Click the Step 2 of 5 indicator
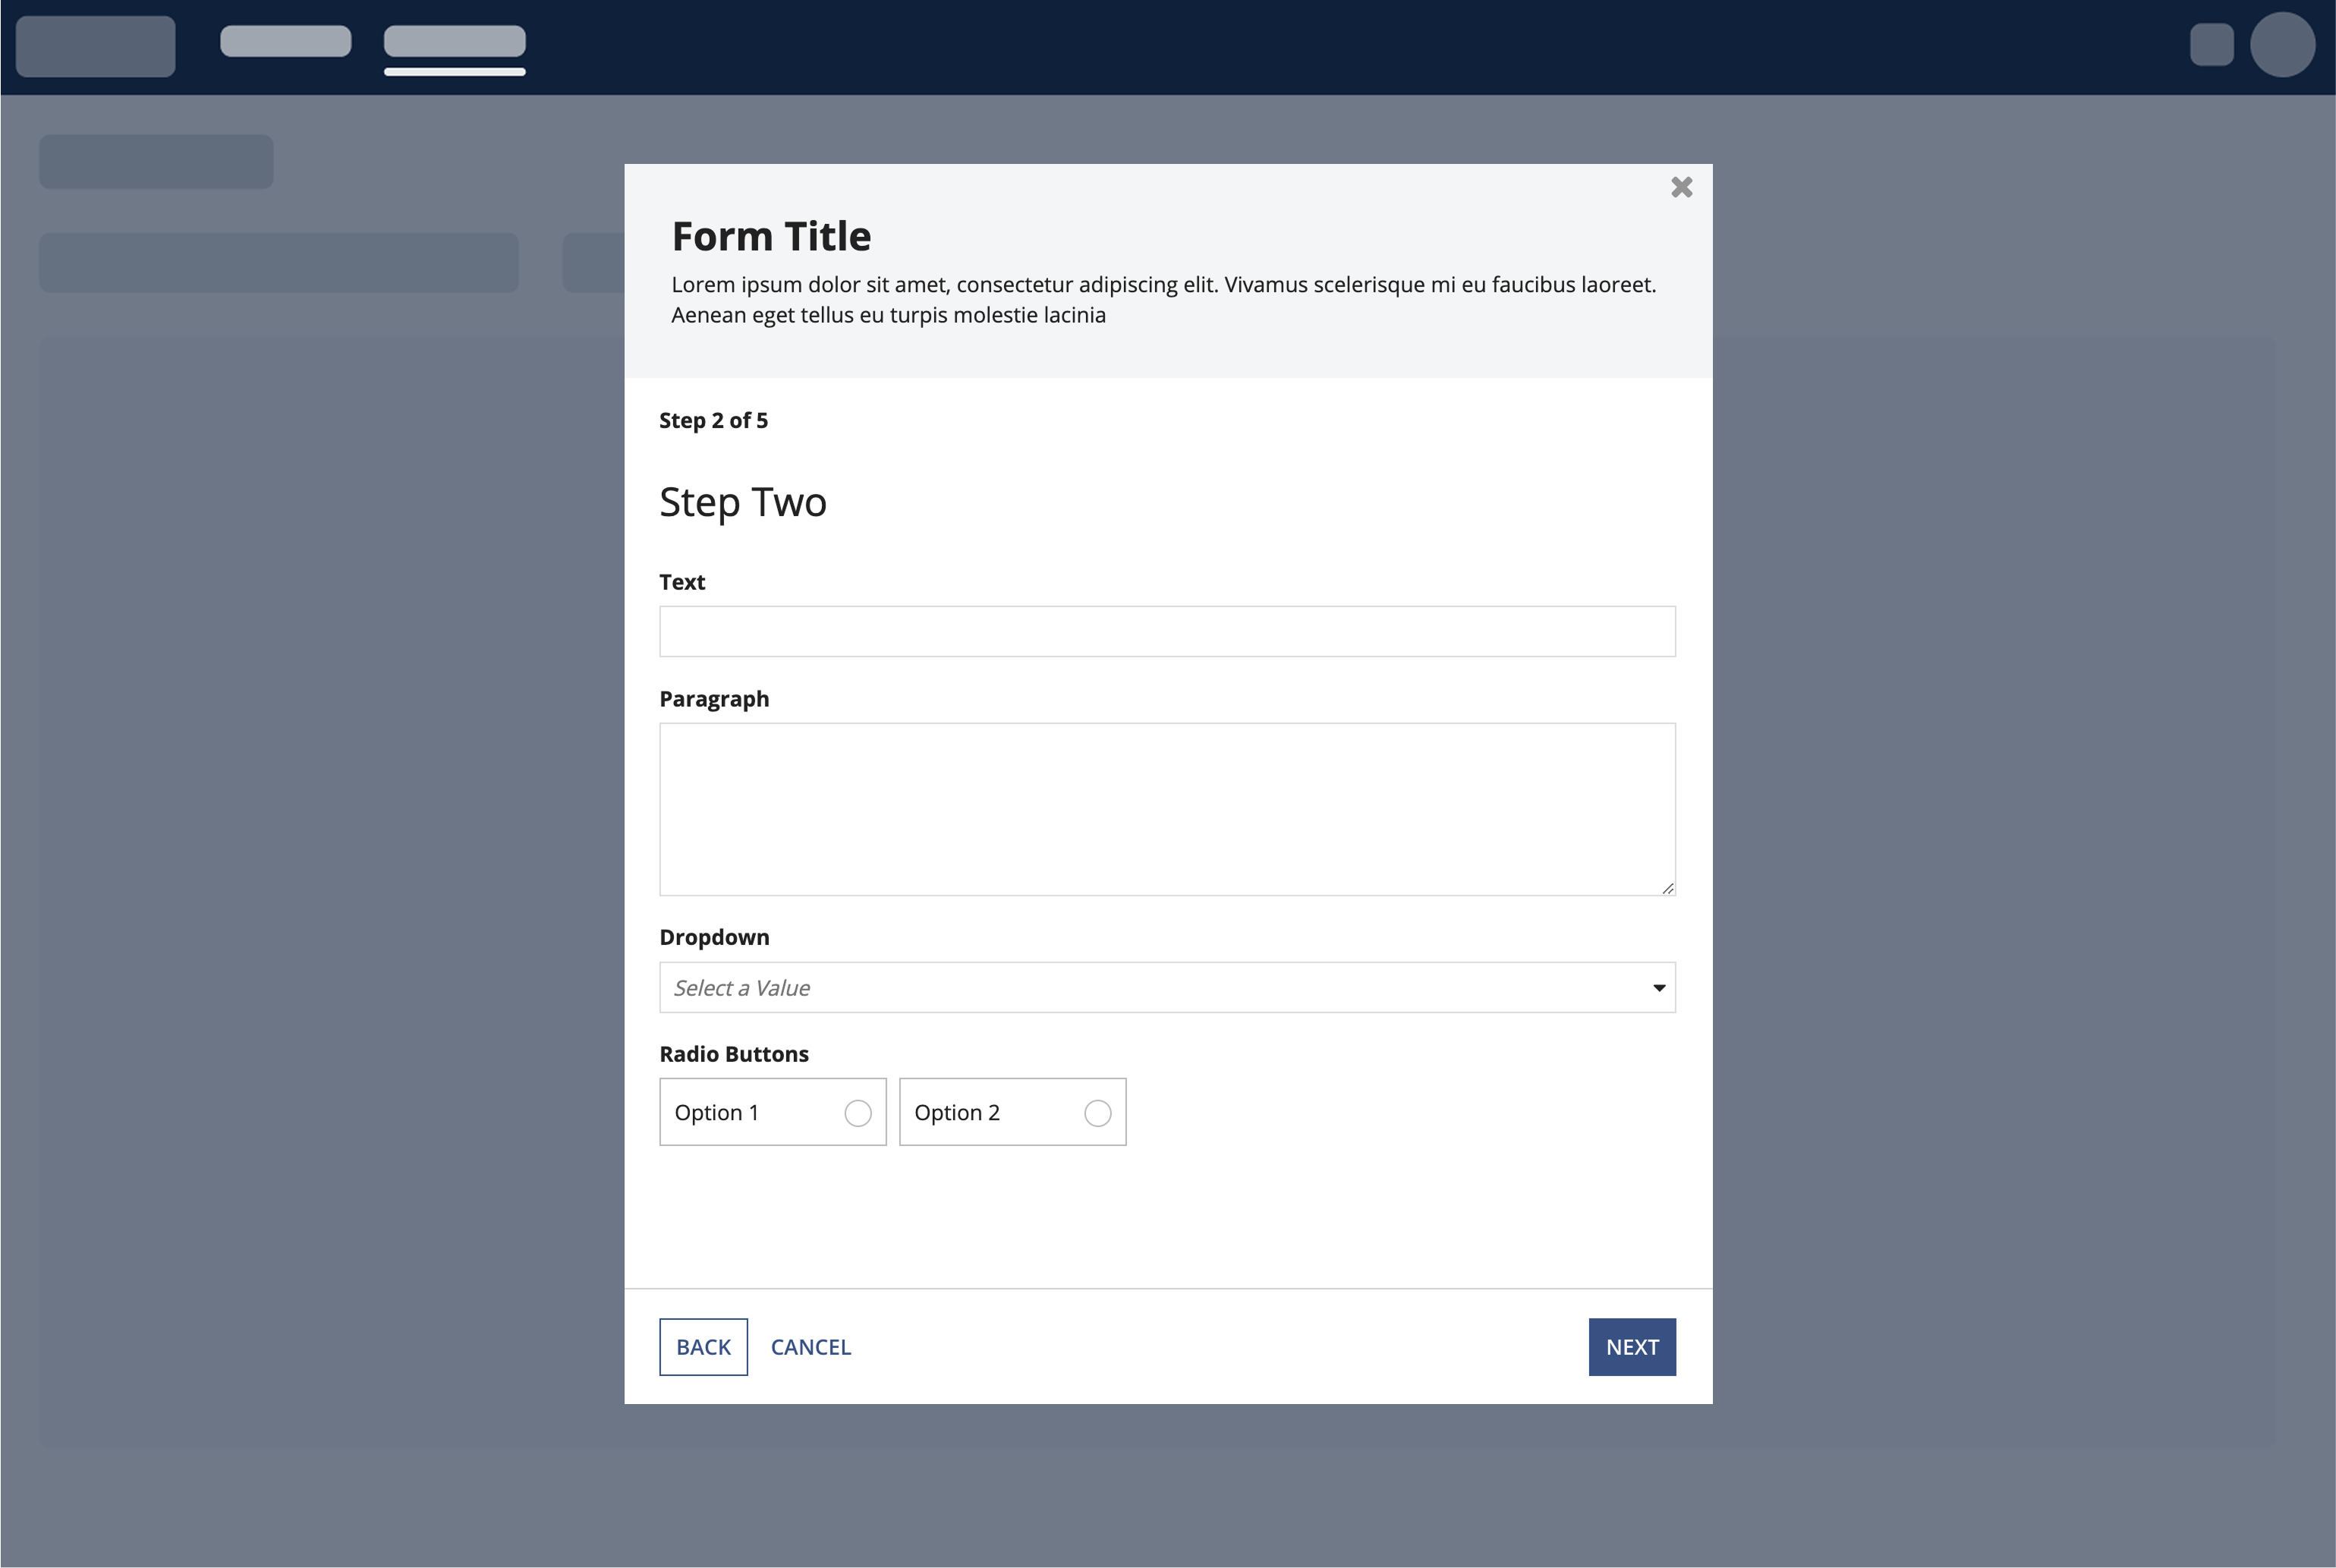Screen dimensions: 2336x1568 [x=713, y=421]
